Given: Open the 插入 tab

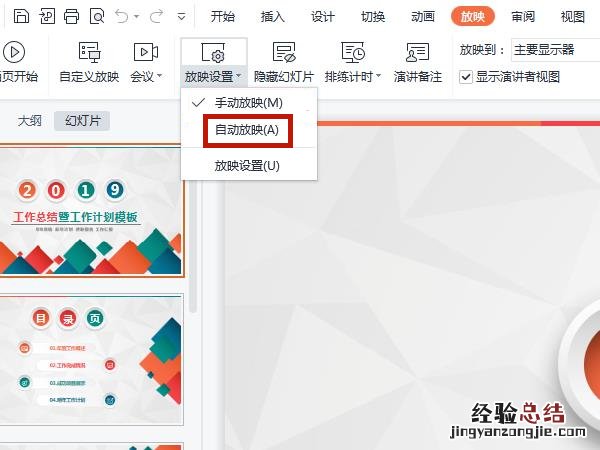Looking at the screenshot, I should pyautogui.click(x=272, y=17).
